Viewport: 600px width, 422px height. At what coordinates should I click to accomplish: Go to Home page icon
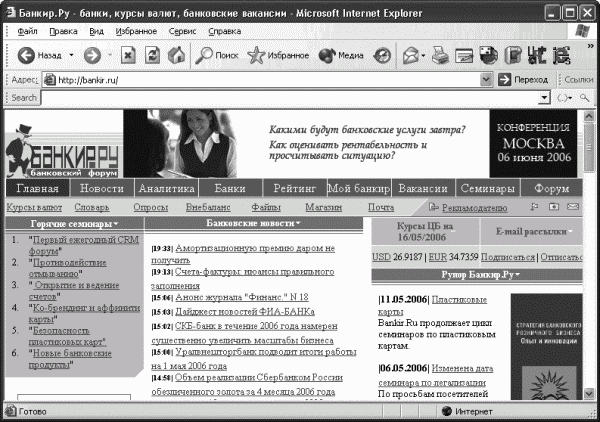pos(176,55)
